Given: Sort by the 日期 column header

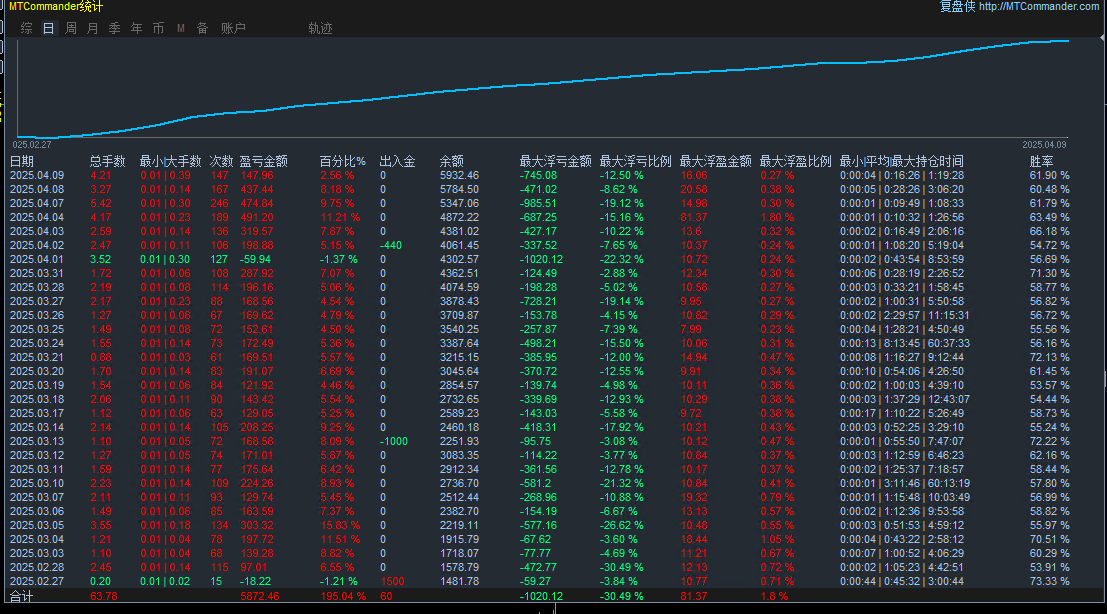Looking at the screenshot, I should click(x=22, y=162).
